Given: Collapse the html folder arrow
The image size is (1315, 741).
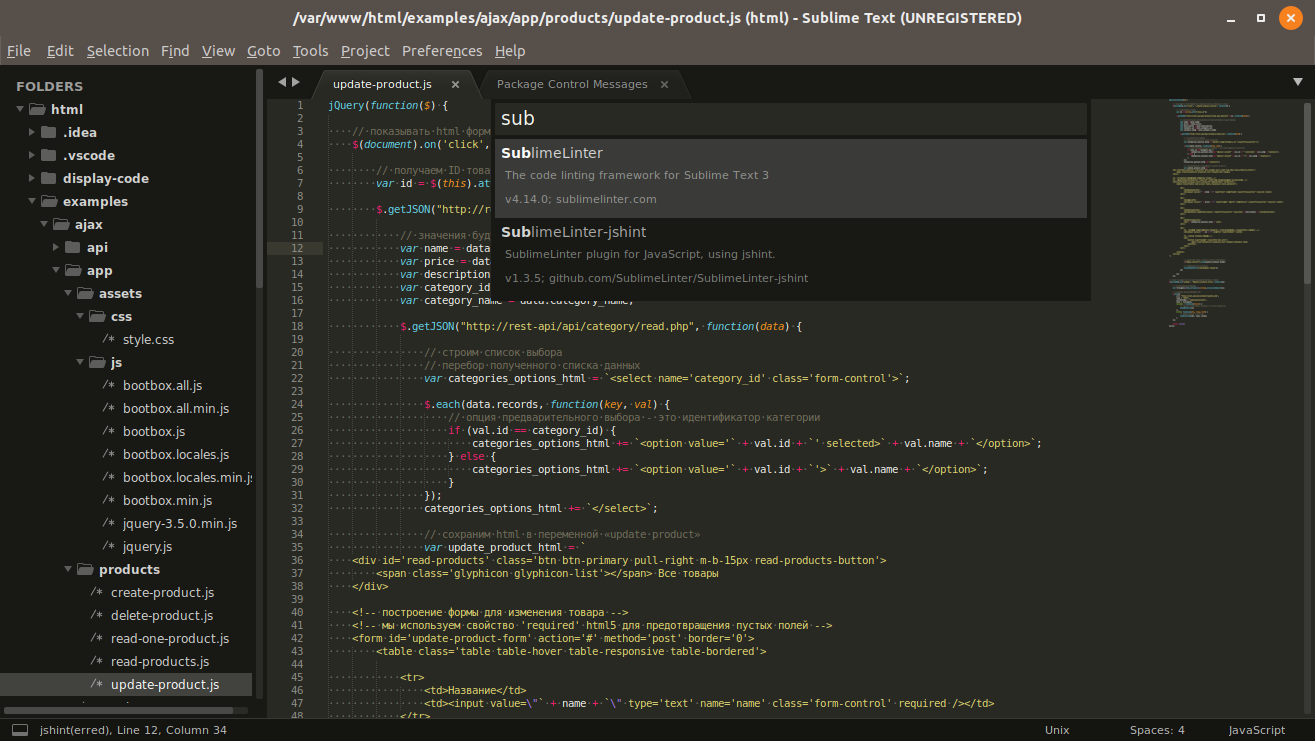Looking at the screenshot, I should click(x=19, y=109).
